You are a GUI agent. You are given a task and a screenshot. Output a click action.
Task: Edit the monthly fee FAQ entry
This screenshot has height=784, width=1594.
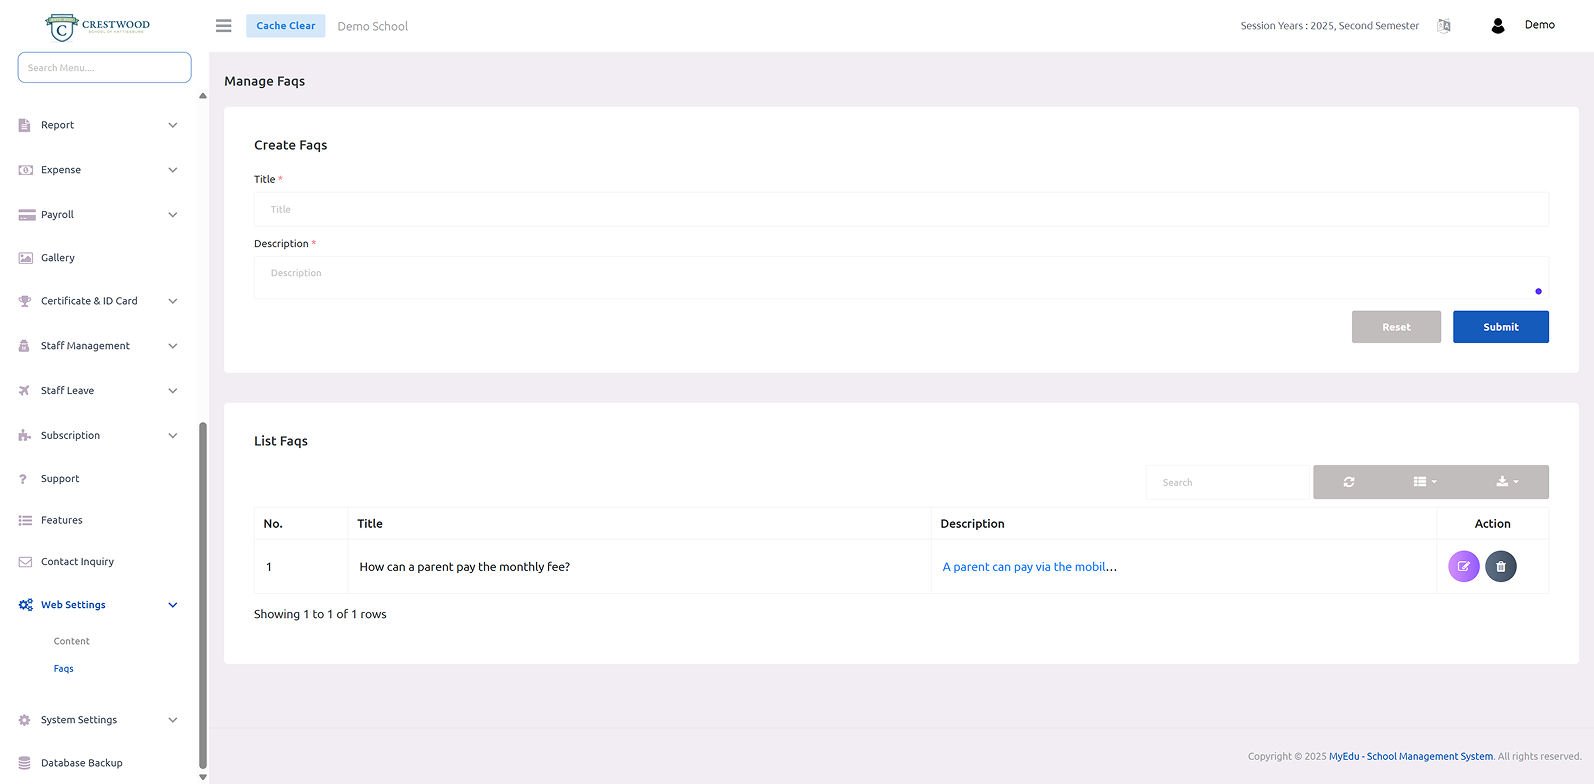click(x=1463, y=567)
